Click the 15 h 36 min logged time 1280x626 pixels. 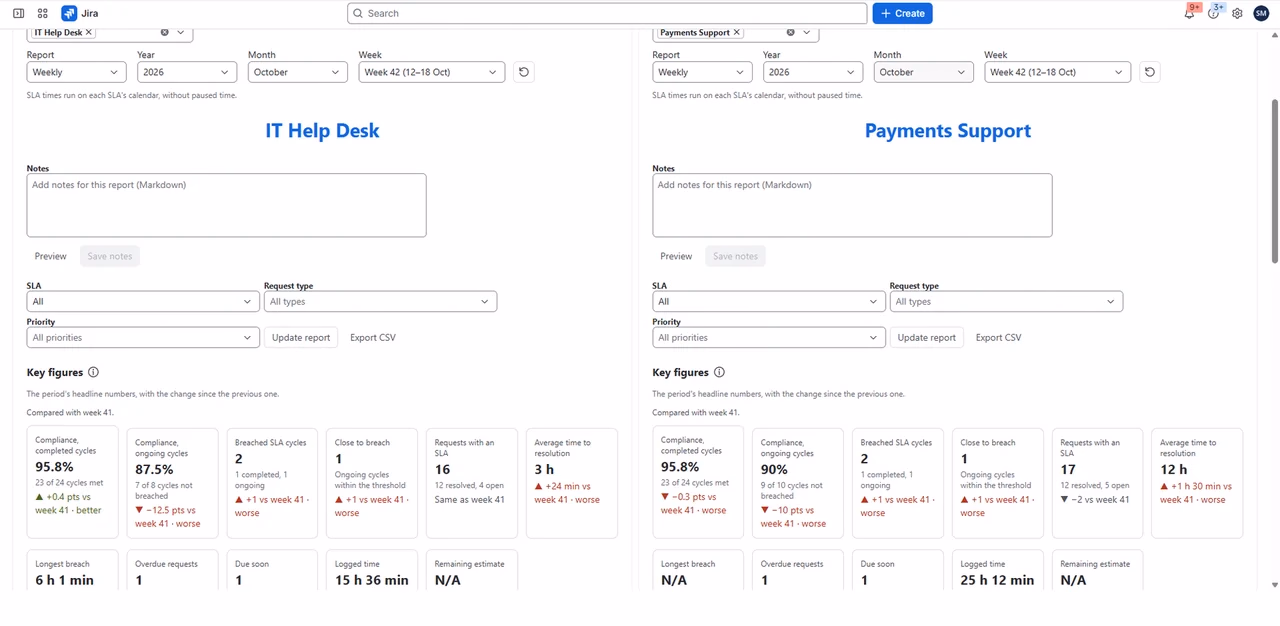pos(372,580)
